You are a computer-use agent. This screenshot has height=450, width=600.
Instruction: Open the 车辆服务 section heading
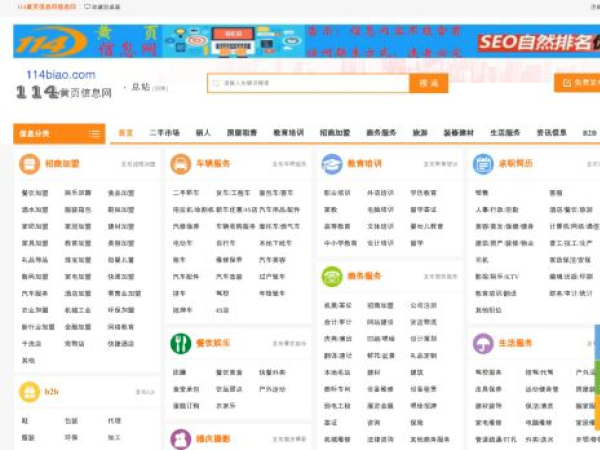pos(213,164)
